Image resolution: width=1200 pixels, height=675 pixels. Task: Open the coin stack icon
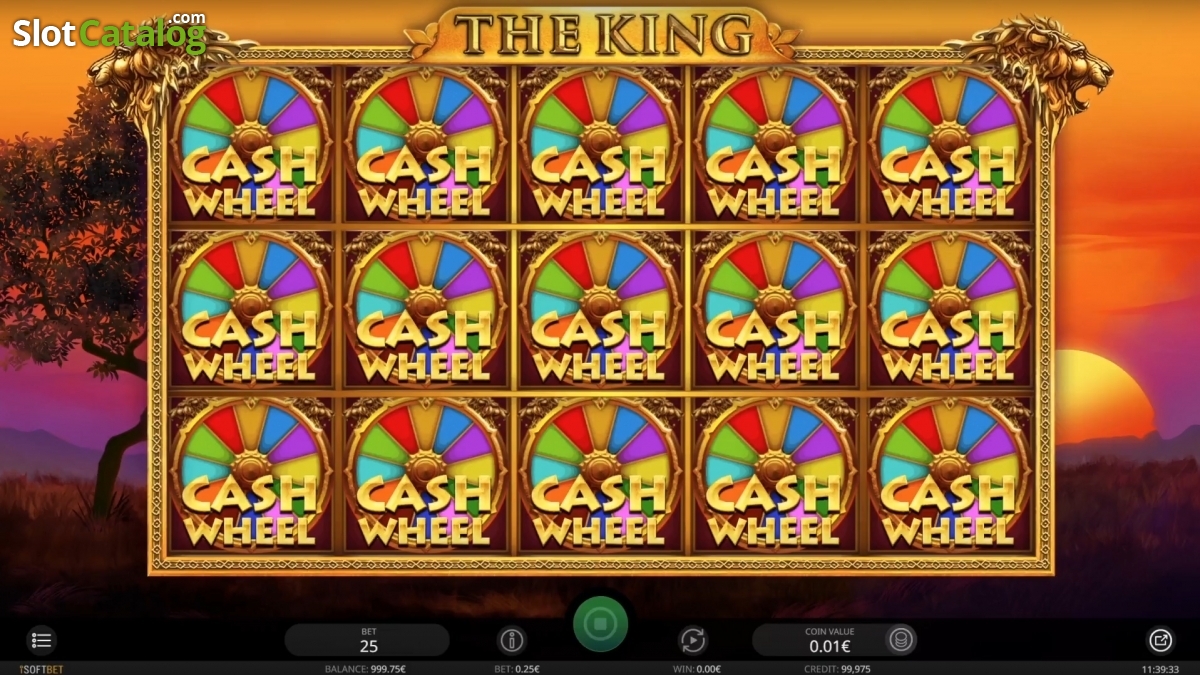pos(901,640)
